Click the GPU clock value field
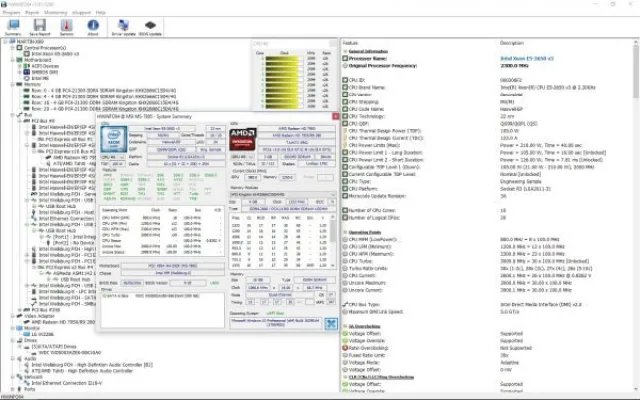 point(253,177)
